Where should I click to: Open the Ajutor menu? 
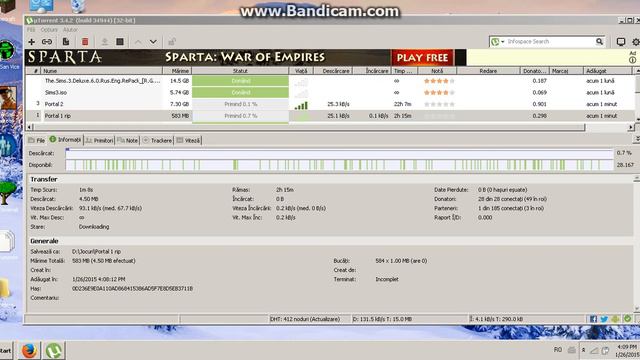(x=70, y=30)
